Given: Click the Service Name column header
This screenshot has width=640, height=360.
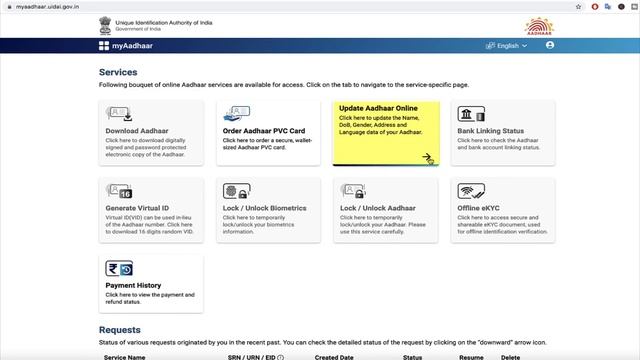Looking at the screenshot, I should tap(124, 357).
